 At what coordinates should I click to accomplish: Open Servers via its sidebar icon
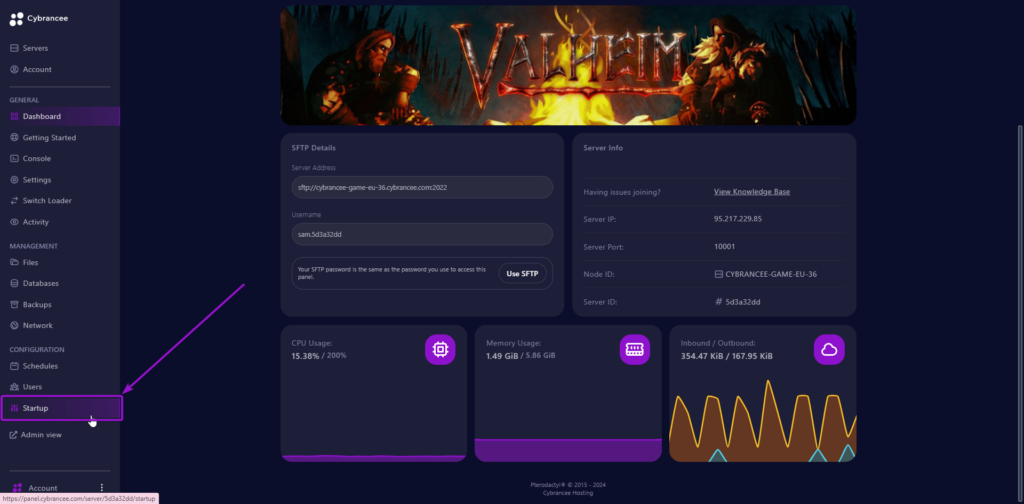tap(14, 48)
